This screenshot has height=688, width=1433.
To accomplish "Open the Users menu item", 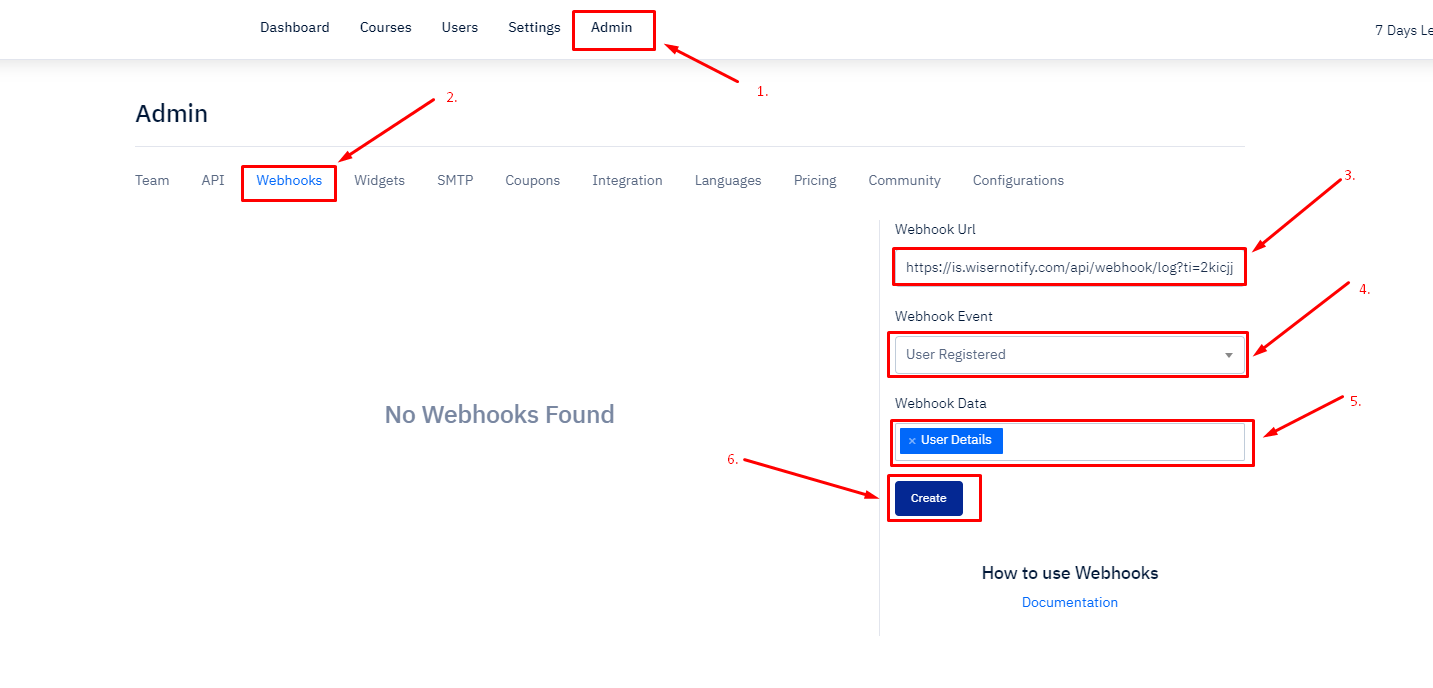I will point(460,28).
